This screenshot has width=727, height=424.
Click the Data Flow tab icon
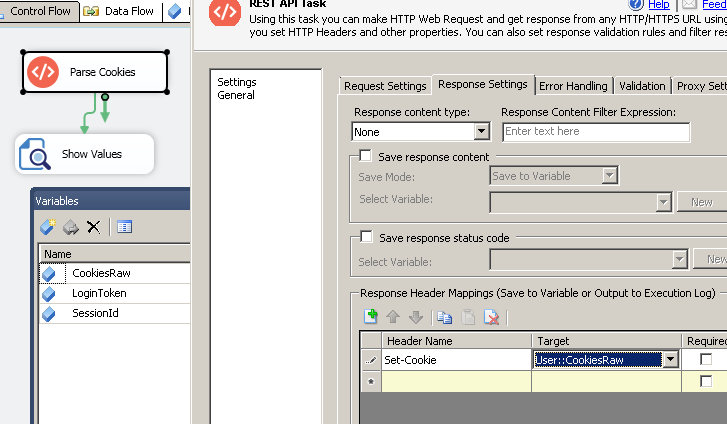pyautogui.click(x=91, y=11)
